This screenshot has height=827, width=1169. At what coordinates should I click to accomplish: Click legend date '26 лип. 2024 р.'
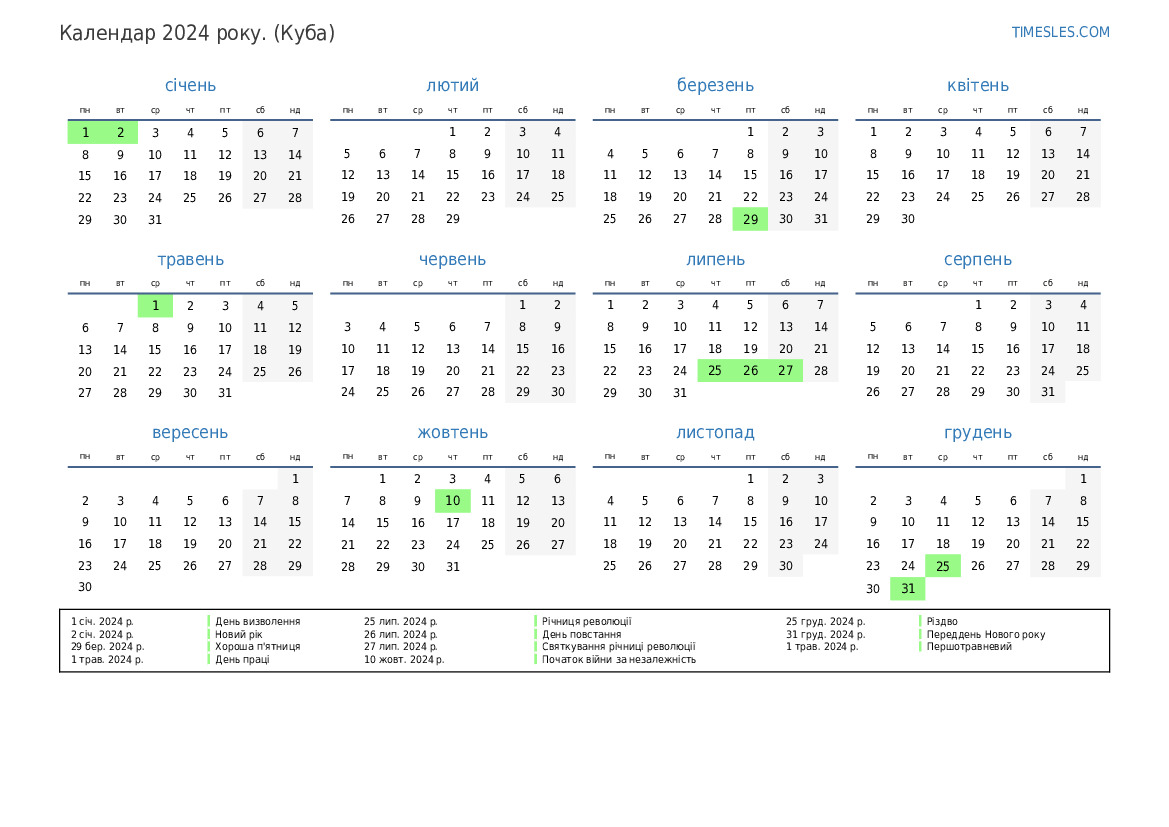pyautogui.click(x=401, y=634)
